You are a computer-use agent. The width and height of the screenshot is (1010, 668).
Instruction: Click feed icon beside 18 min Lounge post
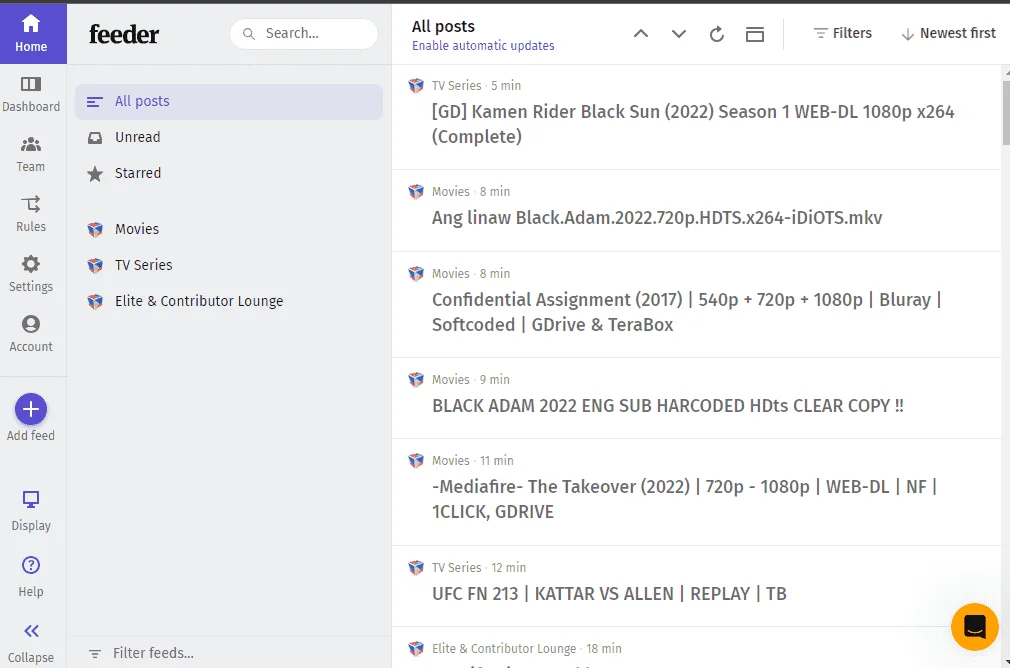[416, 648]
